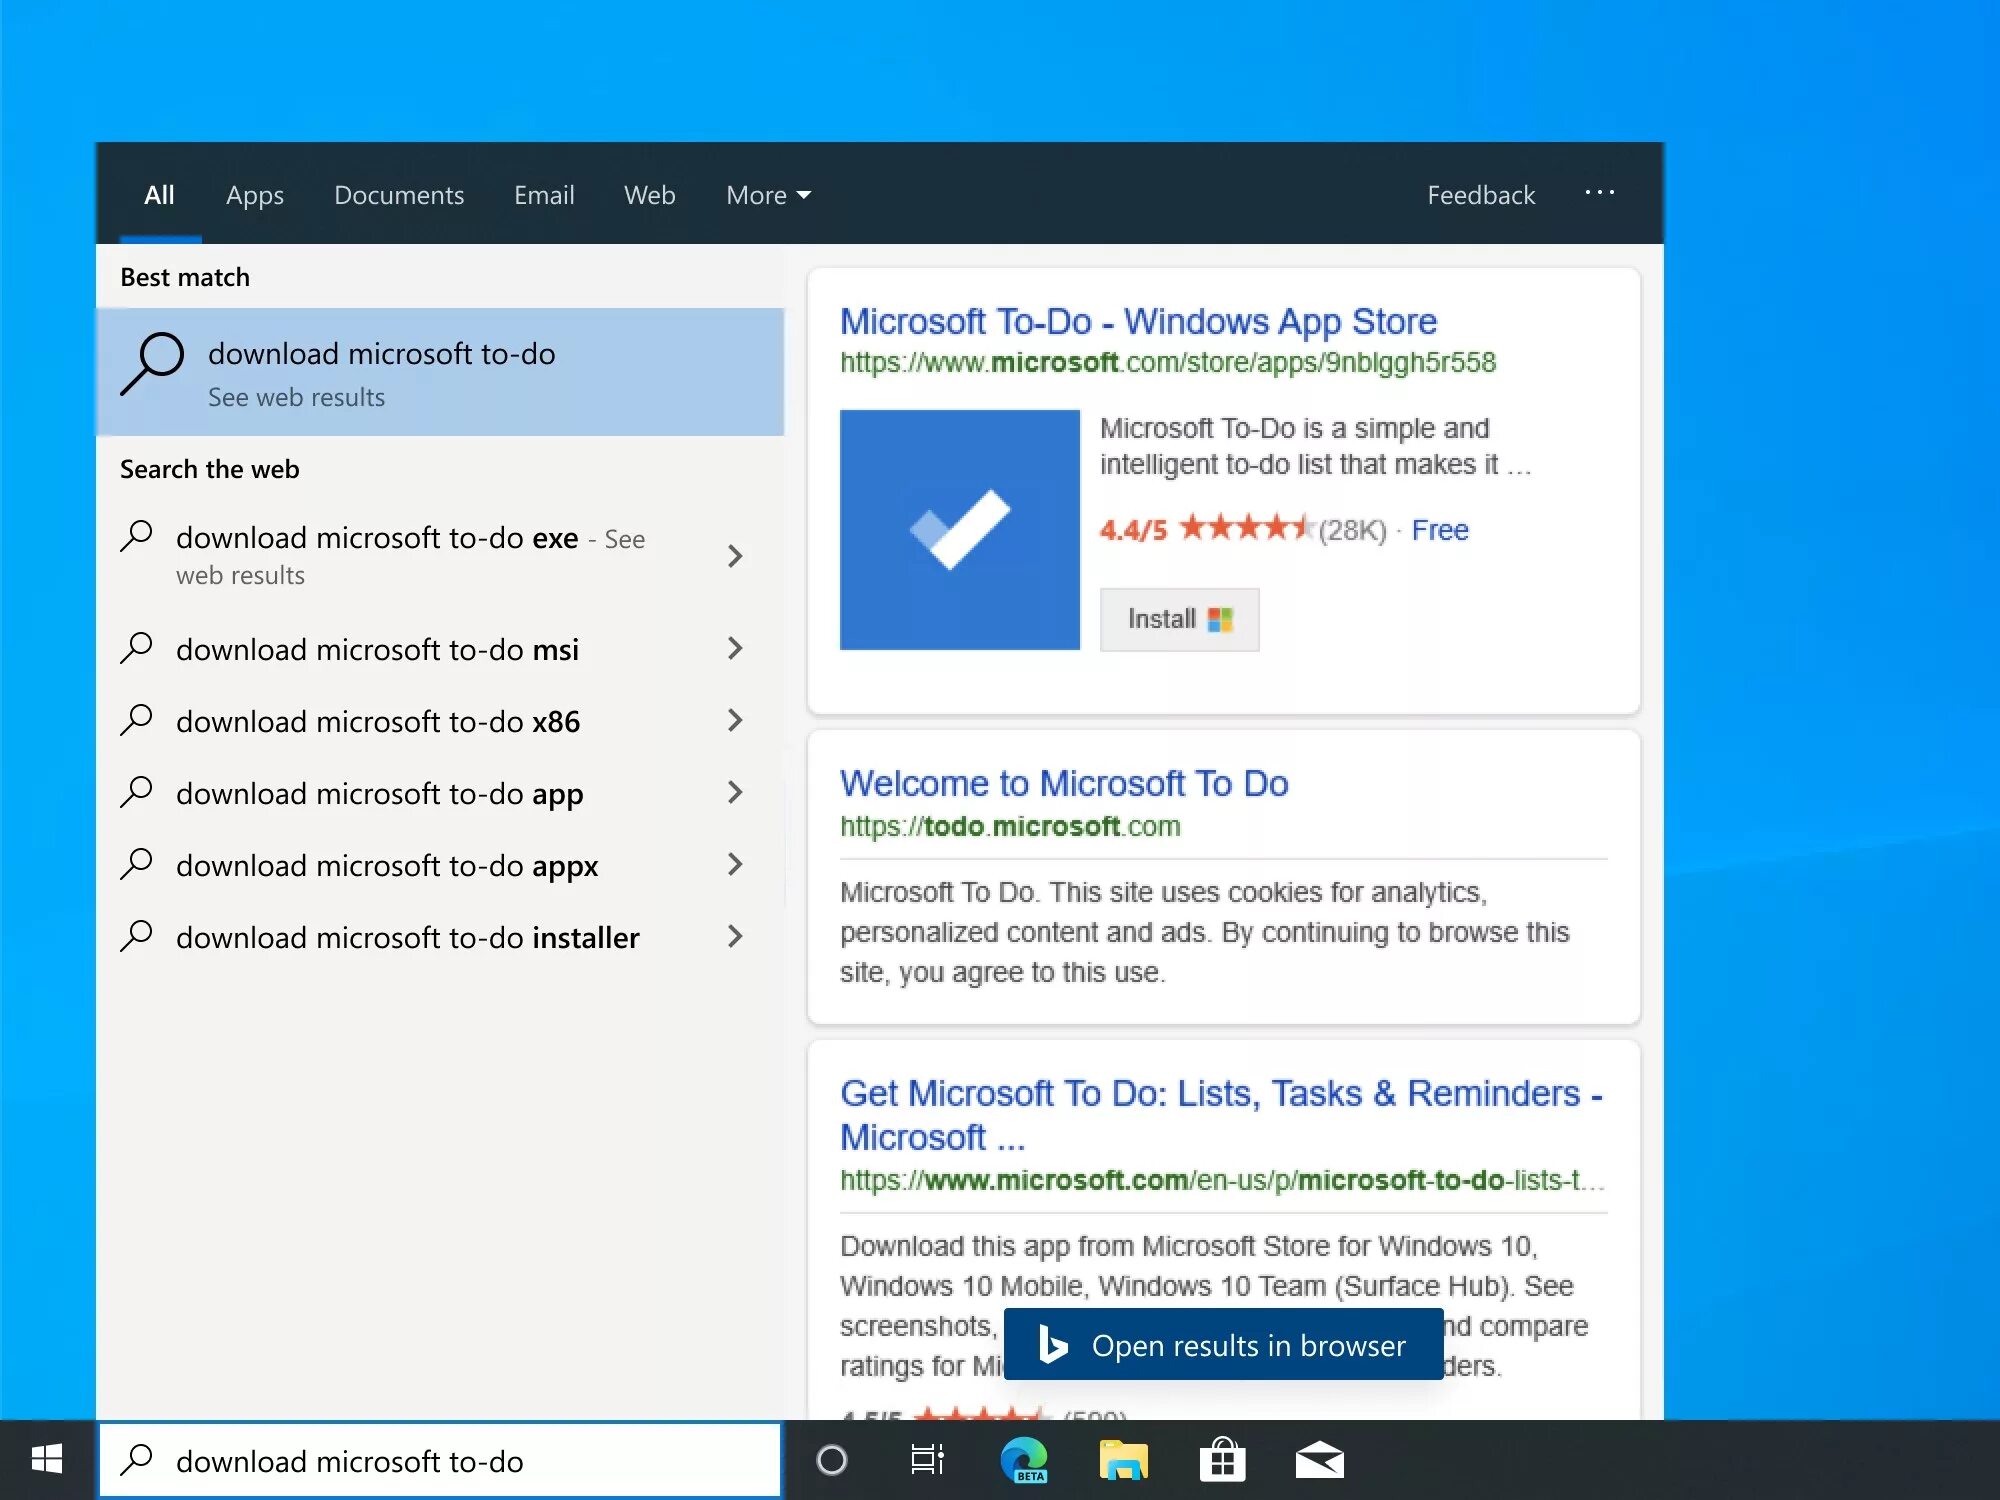Click the taskbar search input field
Viewport: 2000px width, 1500px height.
coord(430,1460)
